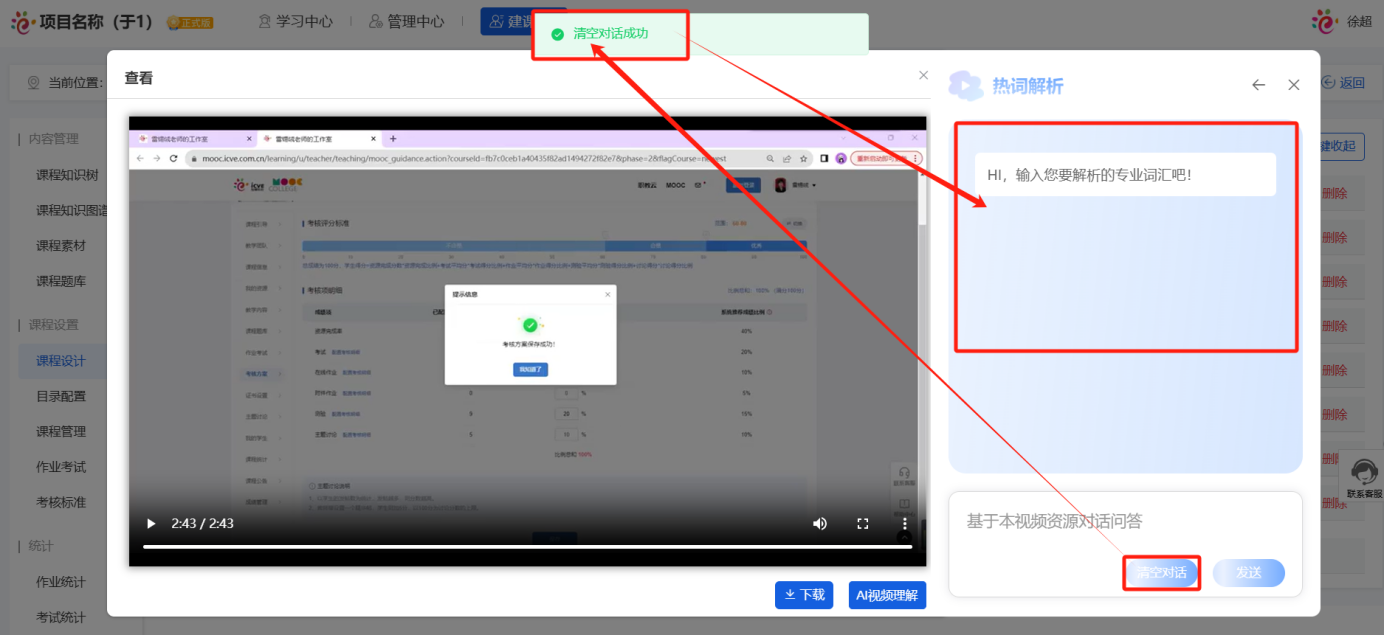The image size is (1384, 635).
Task: Close the 热词解析 panel with X
Action: coord(1293,85)
